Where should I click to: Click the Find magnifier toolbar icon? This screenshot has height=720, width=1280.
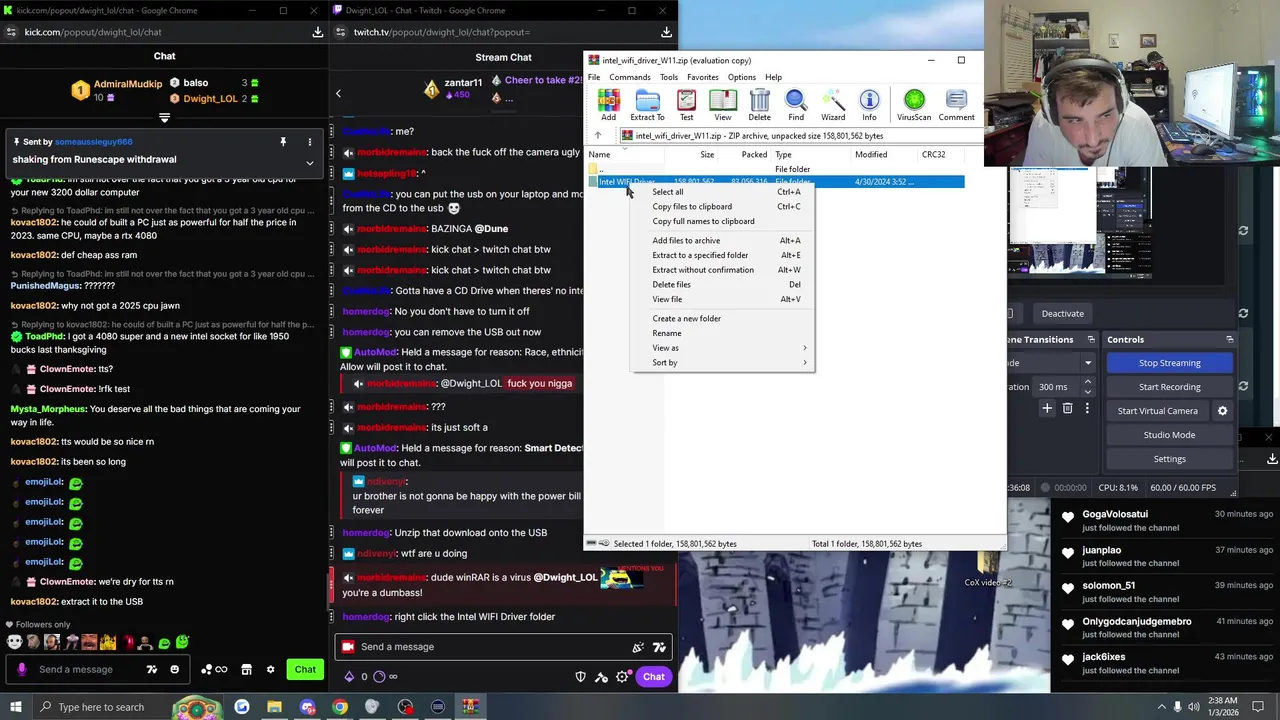[x=796, y=104]
